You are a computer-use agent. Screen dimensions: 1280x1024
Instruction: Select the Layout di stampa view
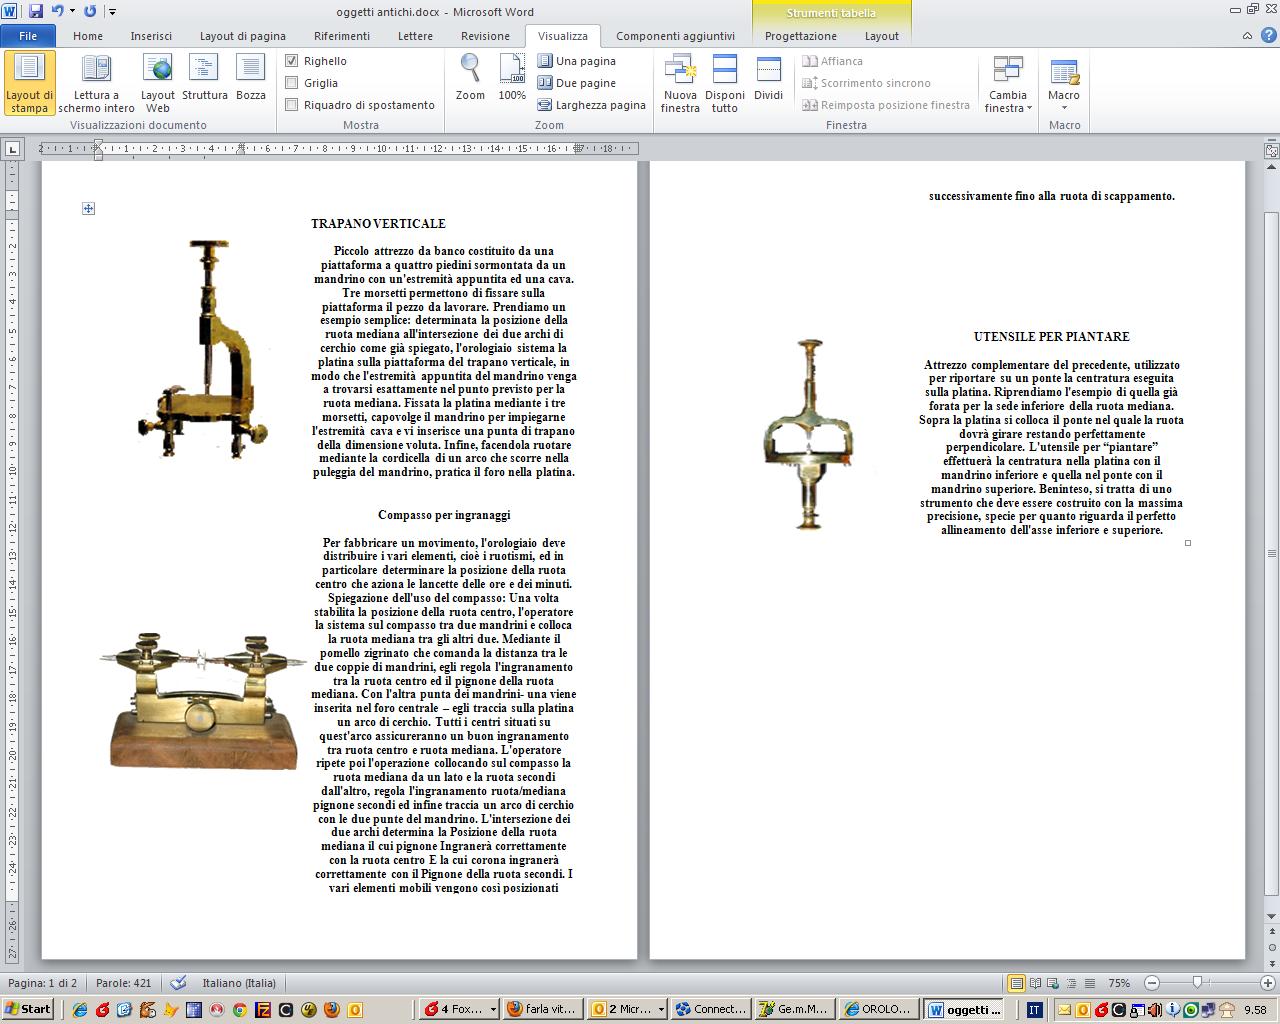pos(29,83)
